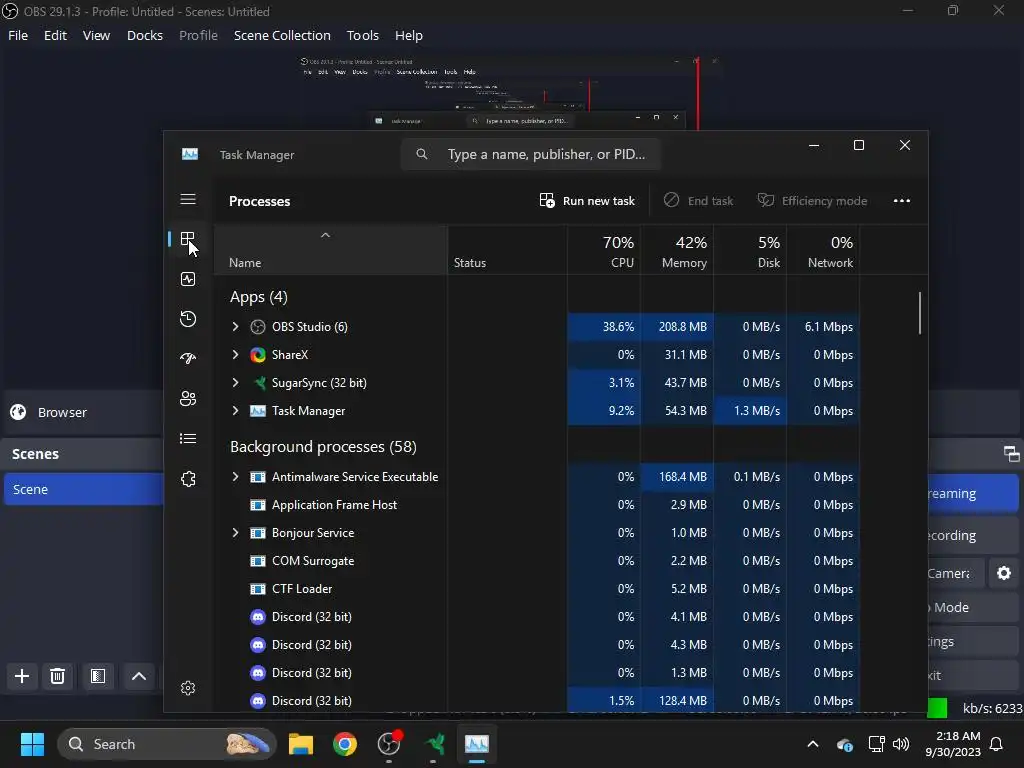Screen dimensions: 1024x768
Task: Click the Status column header
Action: (507, 251)
